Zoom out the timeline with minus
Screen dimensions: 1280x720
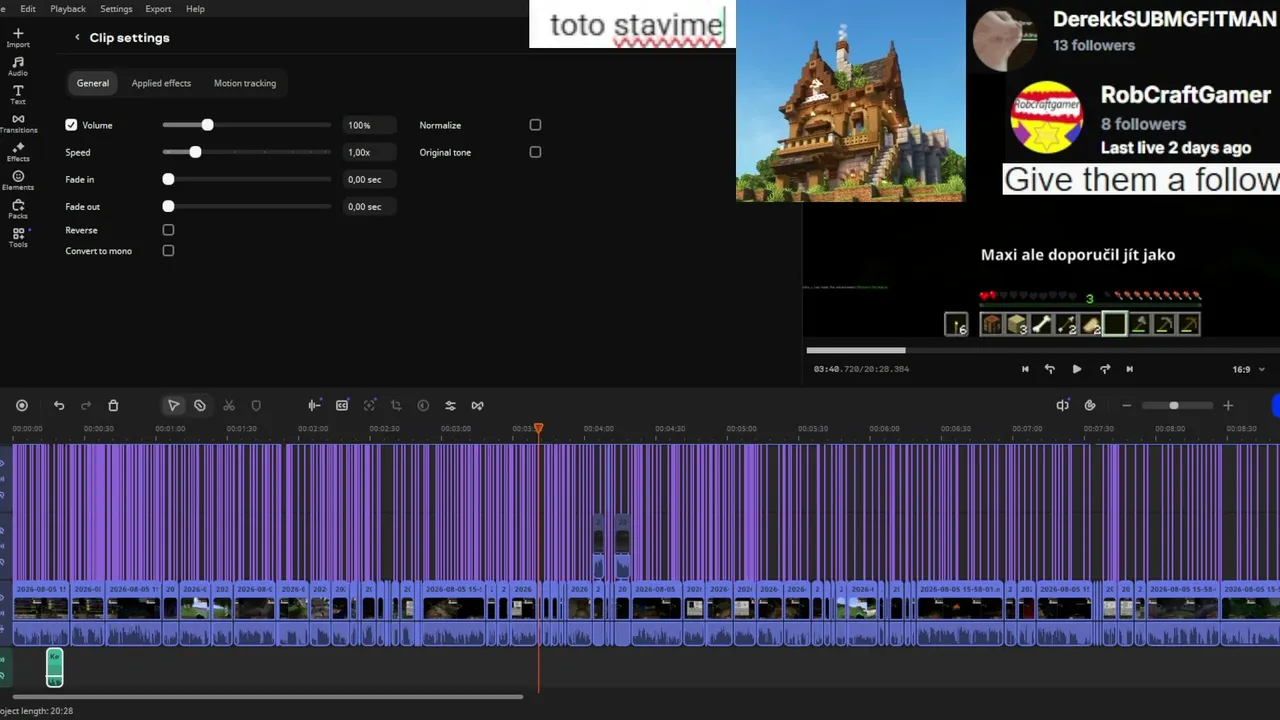click(1127, 405)
